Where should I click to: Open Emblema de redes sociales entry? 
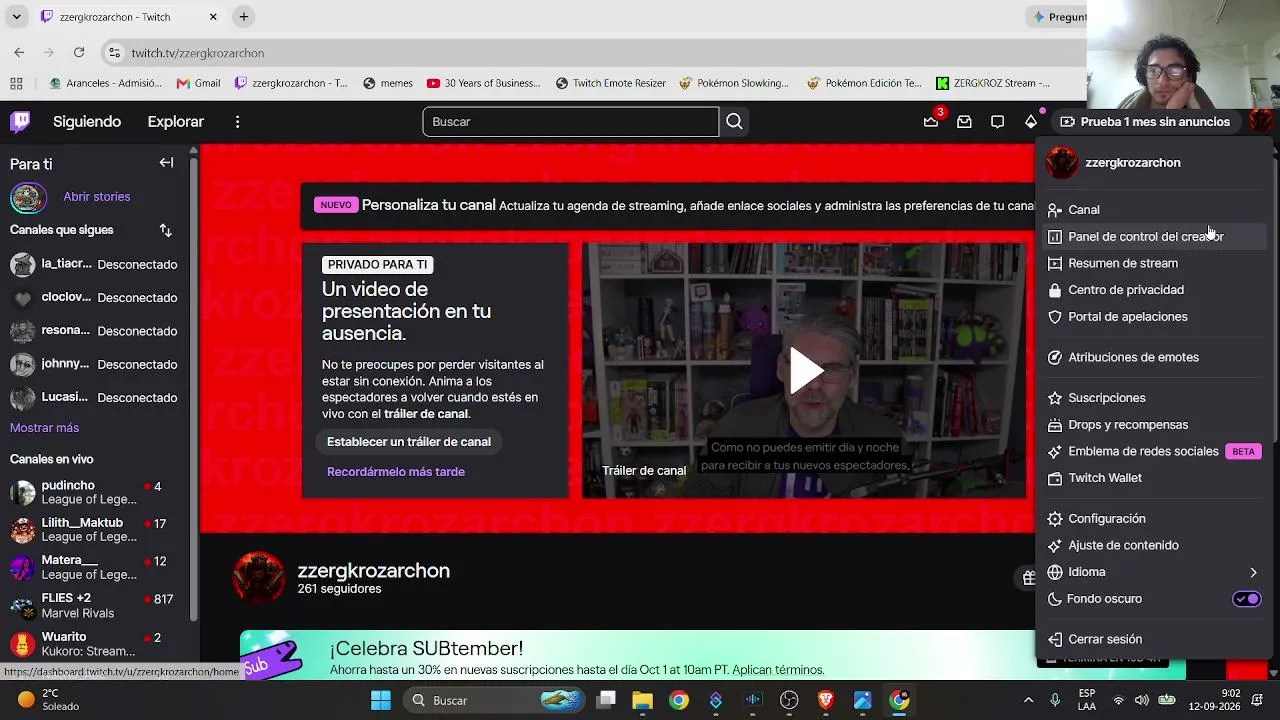(x=1154, y=451)
